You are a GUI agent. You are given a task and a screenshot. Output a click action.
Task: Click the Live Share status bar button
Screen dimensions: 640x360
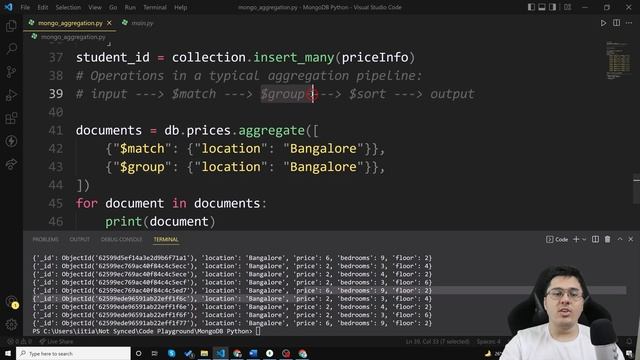[x=56, y=341]
